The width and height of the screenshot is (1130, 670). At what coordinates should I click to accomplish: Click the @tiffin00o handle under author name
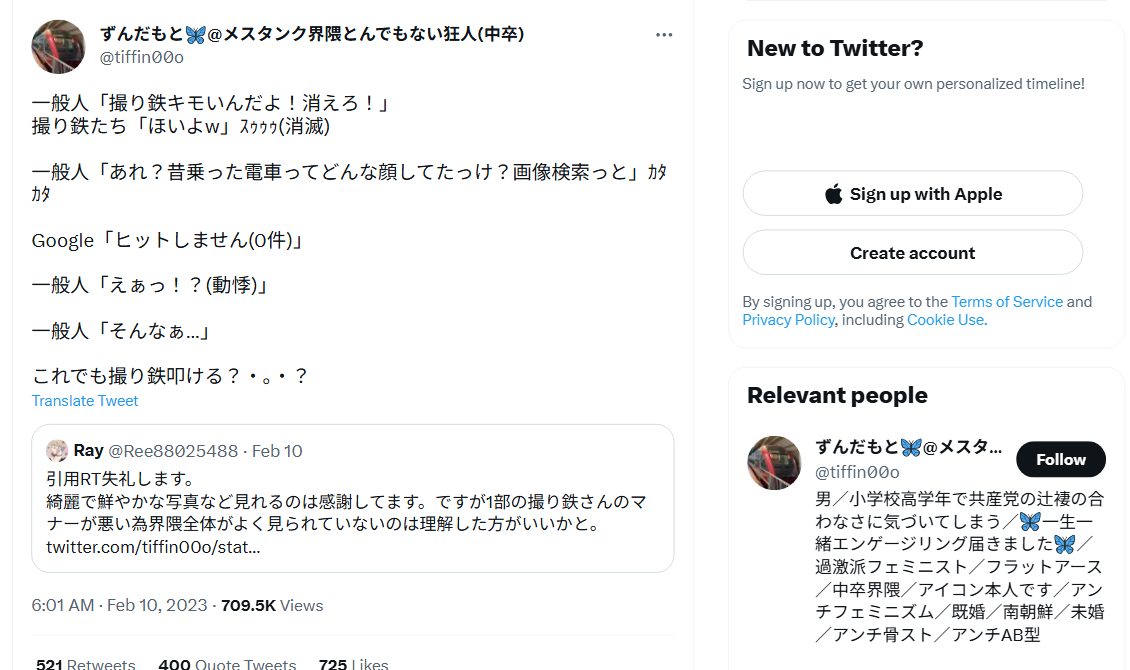142,58
